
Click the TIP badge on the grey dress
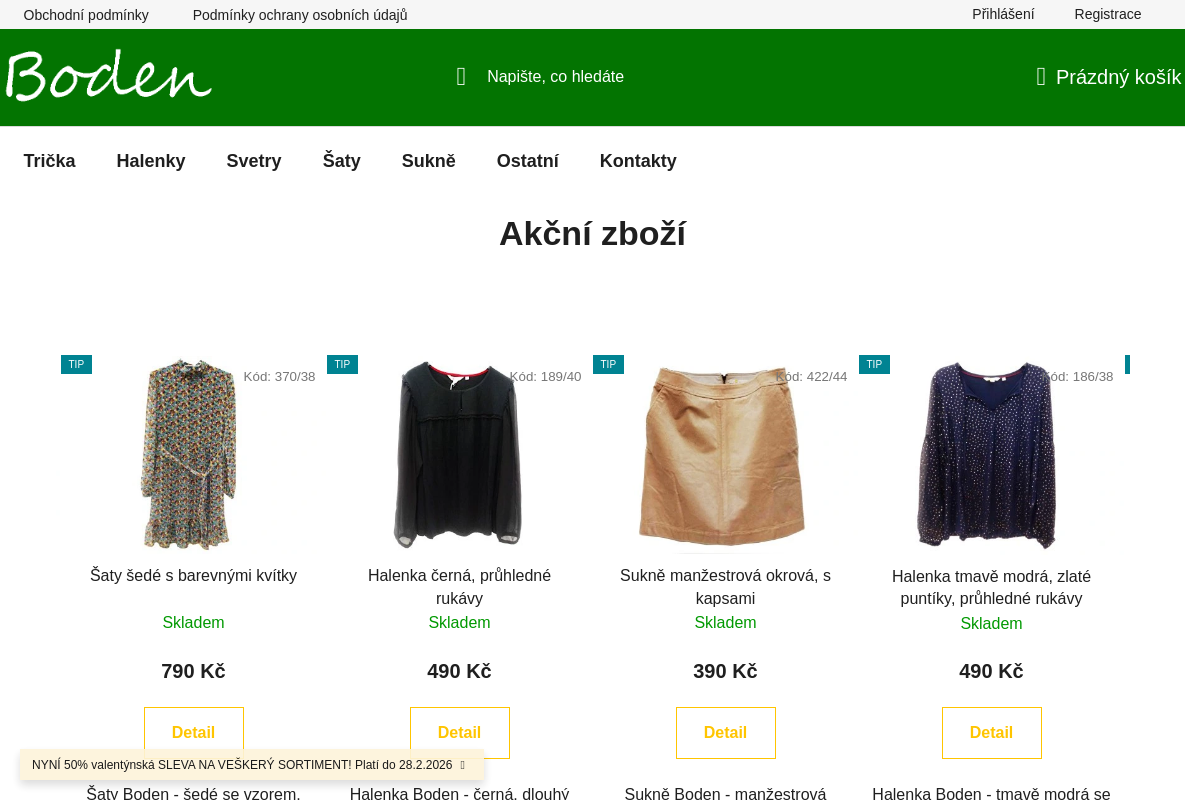(x=76, y=364)
